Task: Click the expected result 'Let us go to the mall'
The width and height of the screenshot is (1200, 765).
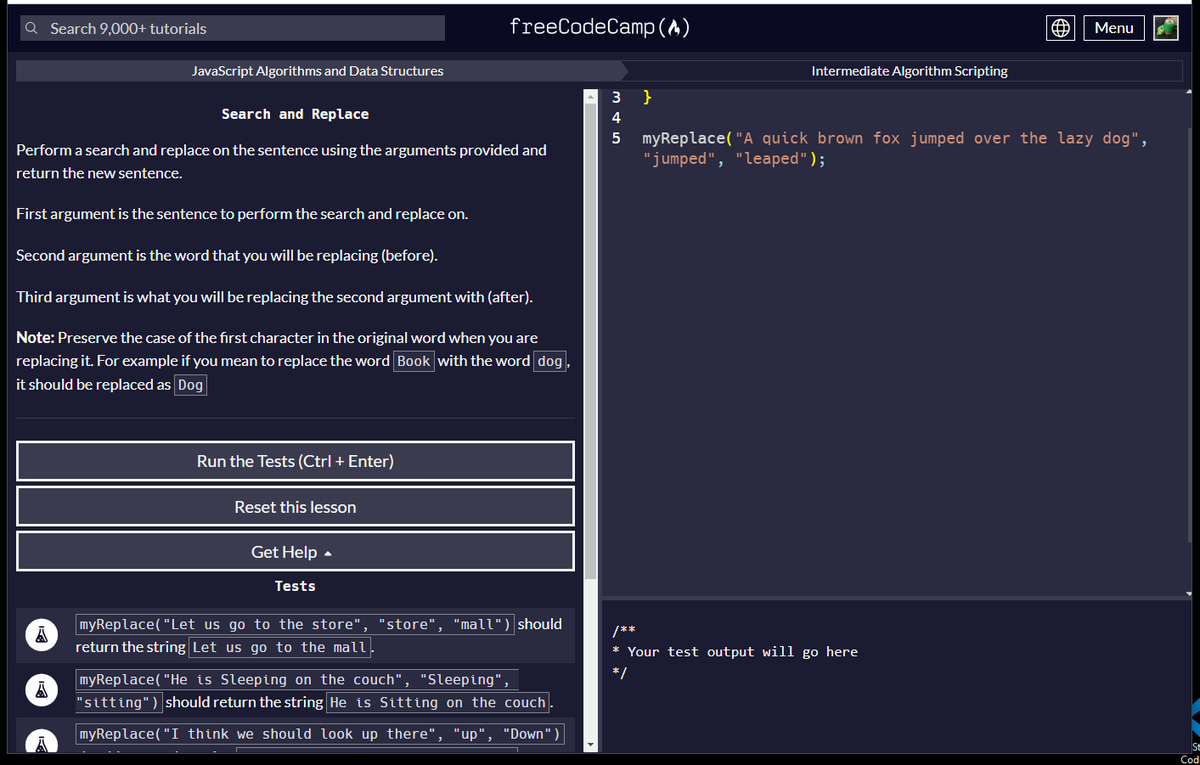Action: point(279,648)
